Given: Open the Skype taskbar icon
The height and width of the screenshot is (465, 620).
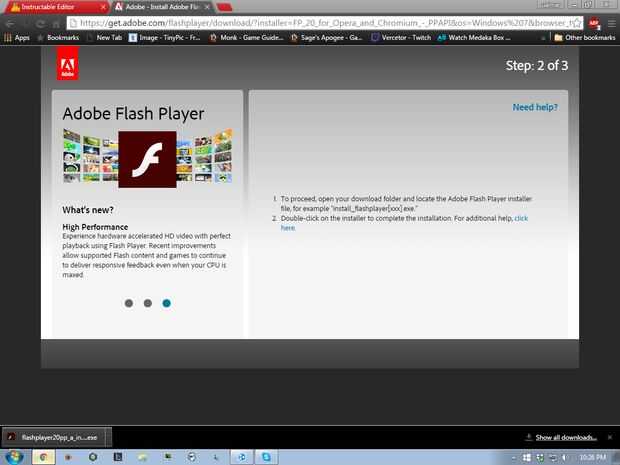Looking at the screenshot, I should [x=267, y=457].
